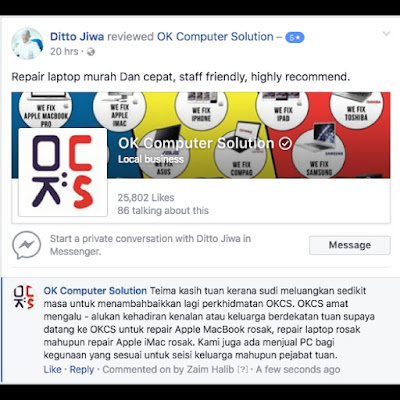The image size is (400, 400).
Task: Open the OK Computer Solution commenter name
Action: point(95,291)
